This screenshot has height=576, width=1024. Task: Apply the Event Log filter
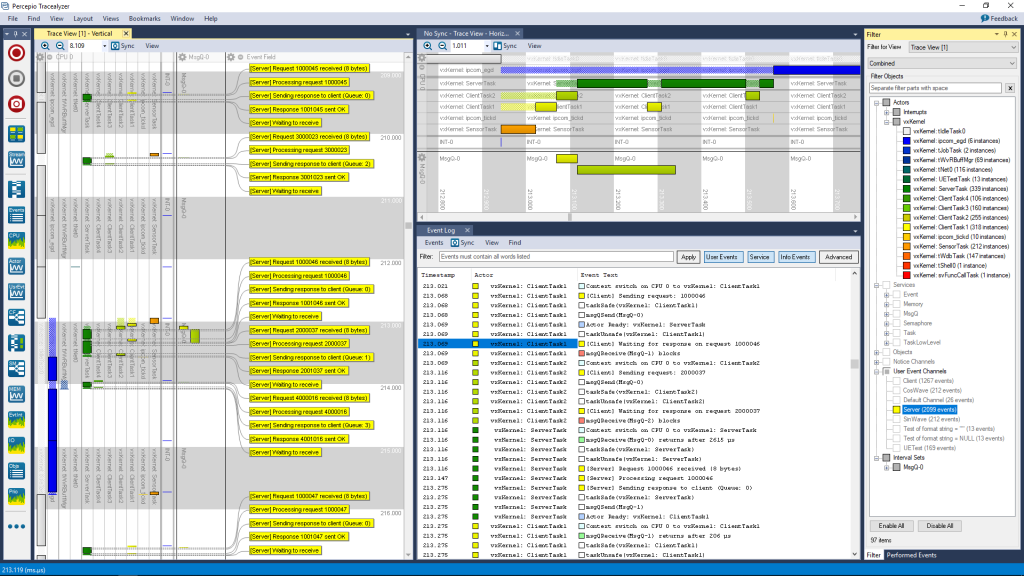pos(688,257)
